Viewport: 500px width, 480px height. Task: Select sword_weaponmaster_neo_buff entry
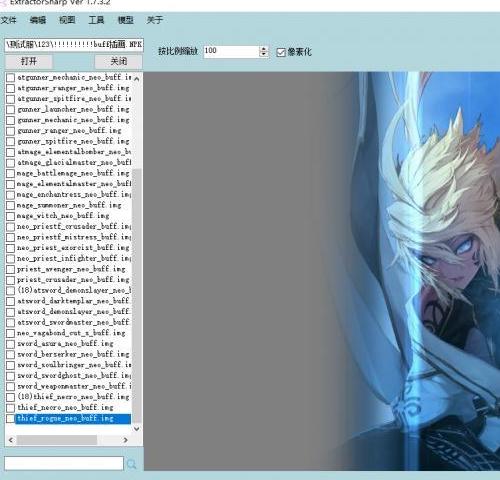[x=74, y=386]
